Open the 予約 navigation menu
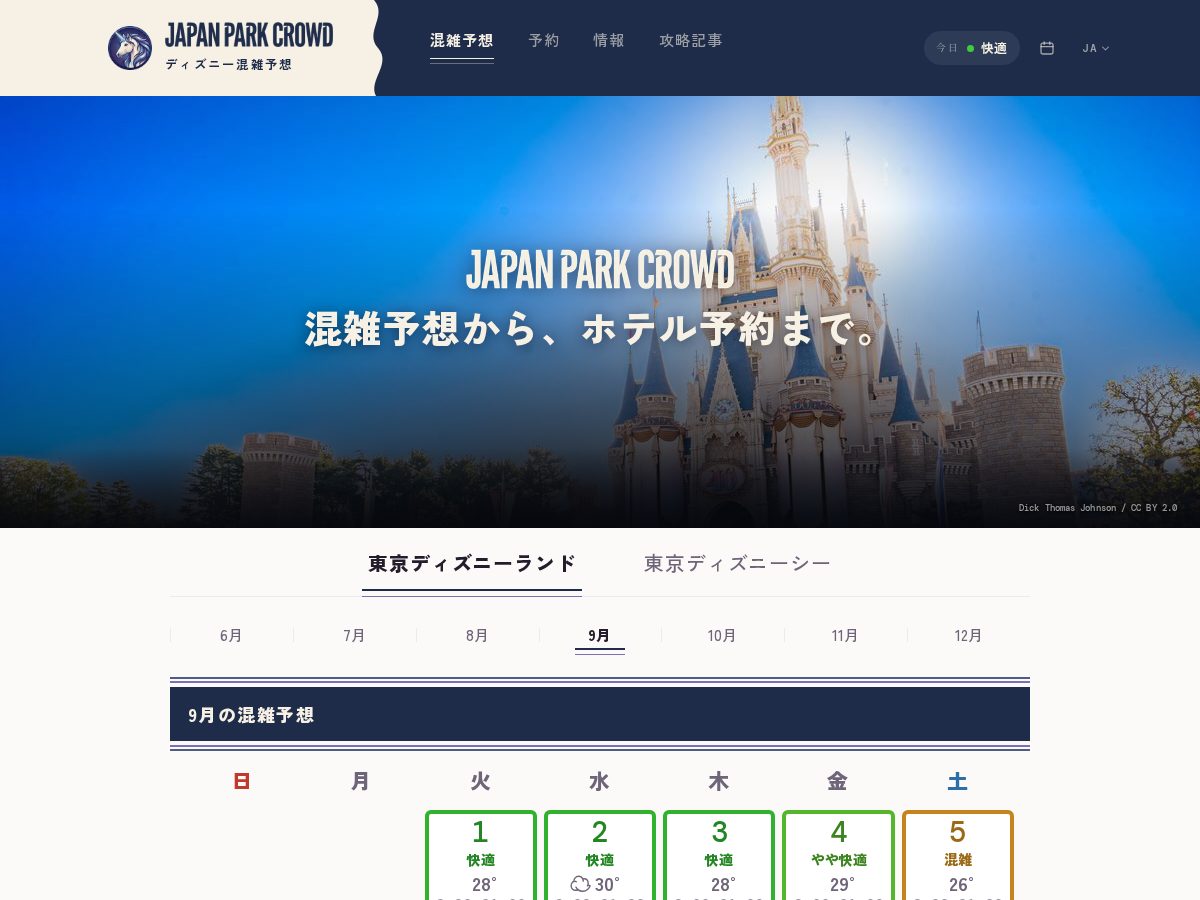 [x=544, y=41]
